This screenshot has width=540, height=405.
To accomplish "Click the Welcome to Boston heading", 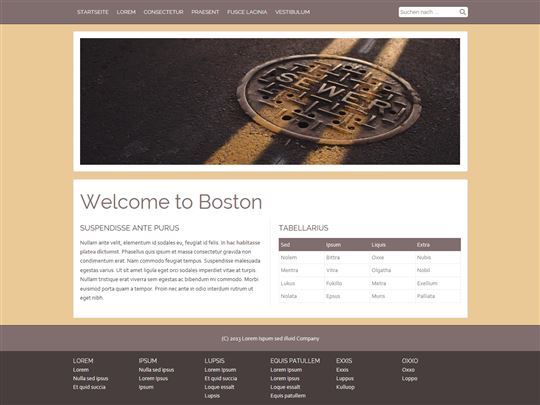I will pos(171,201).
